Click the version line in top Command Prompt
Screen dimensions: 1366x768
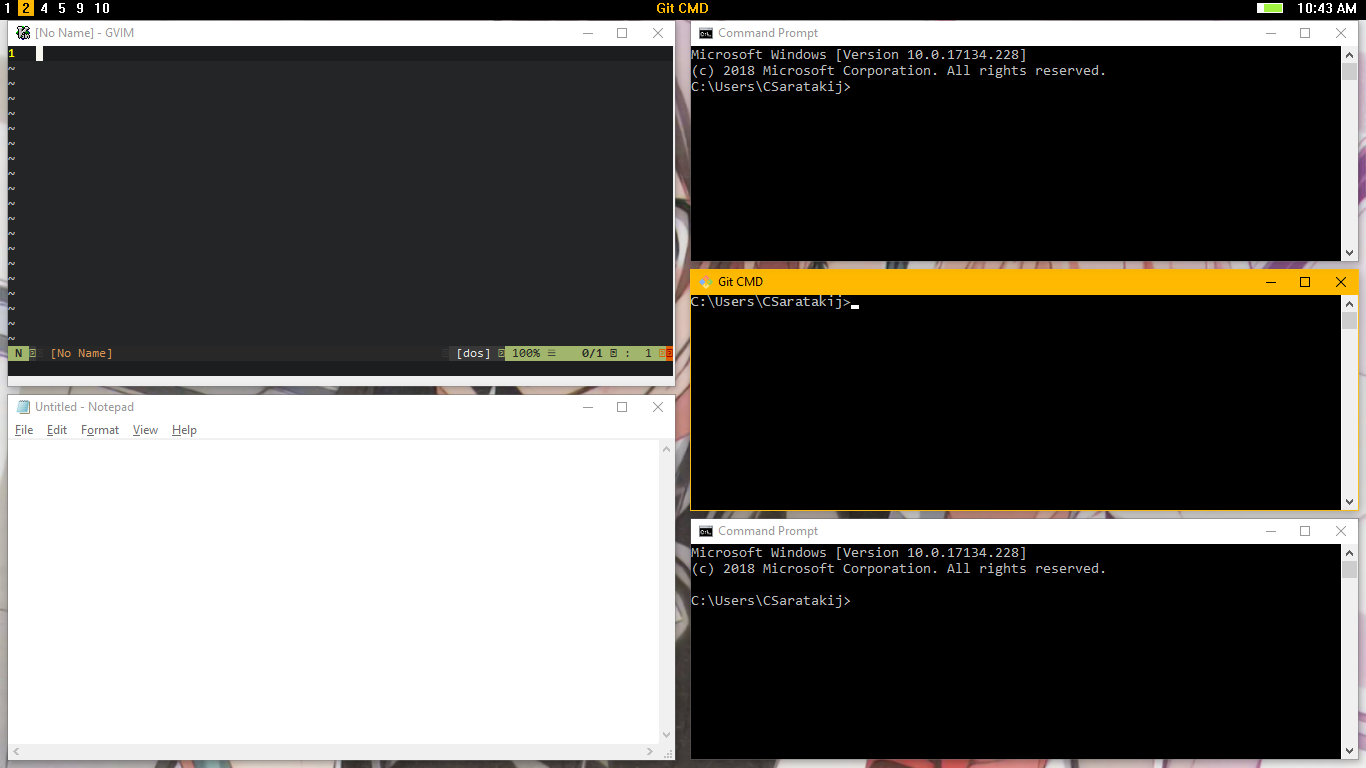[x=859, y=55]
